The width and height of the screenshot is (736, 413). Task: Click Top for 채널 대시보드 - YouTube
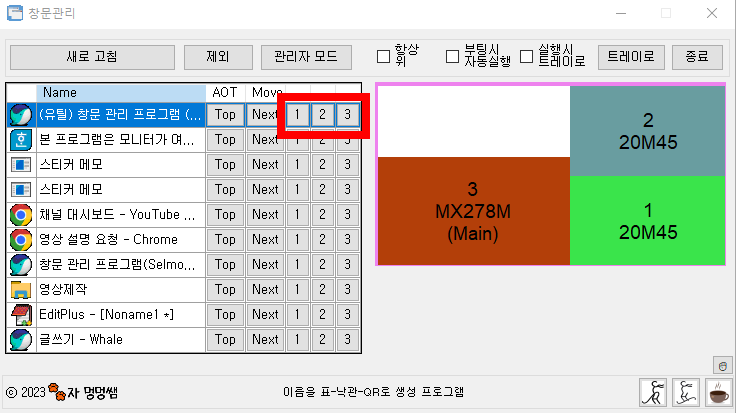(x=225, y=214)
